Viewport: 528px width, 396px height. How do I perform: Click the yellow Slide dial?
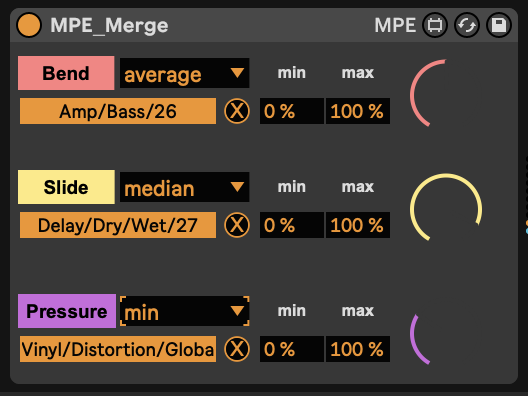click(x=446, y=209)
